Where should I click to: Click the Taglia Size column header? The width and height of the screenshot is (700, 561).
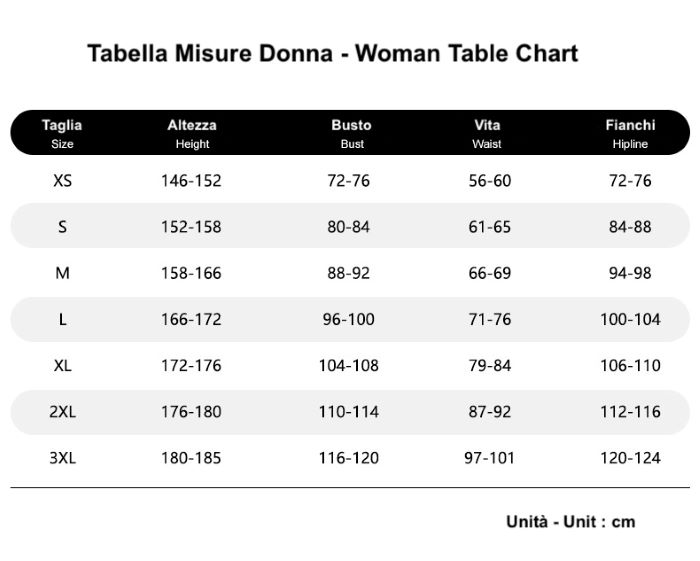click(x=62, y=133)
